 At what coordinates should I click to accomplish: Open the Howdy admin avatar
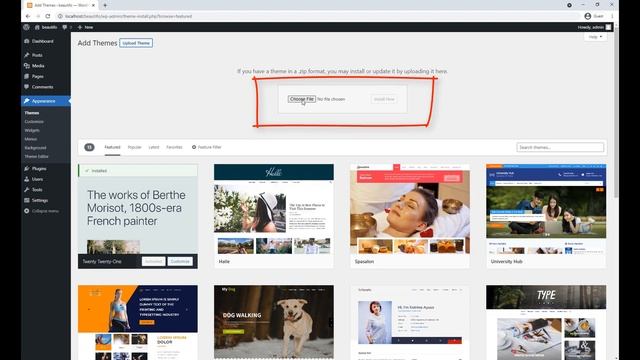pyautogui.click(x=608, y=27)
